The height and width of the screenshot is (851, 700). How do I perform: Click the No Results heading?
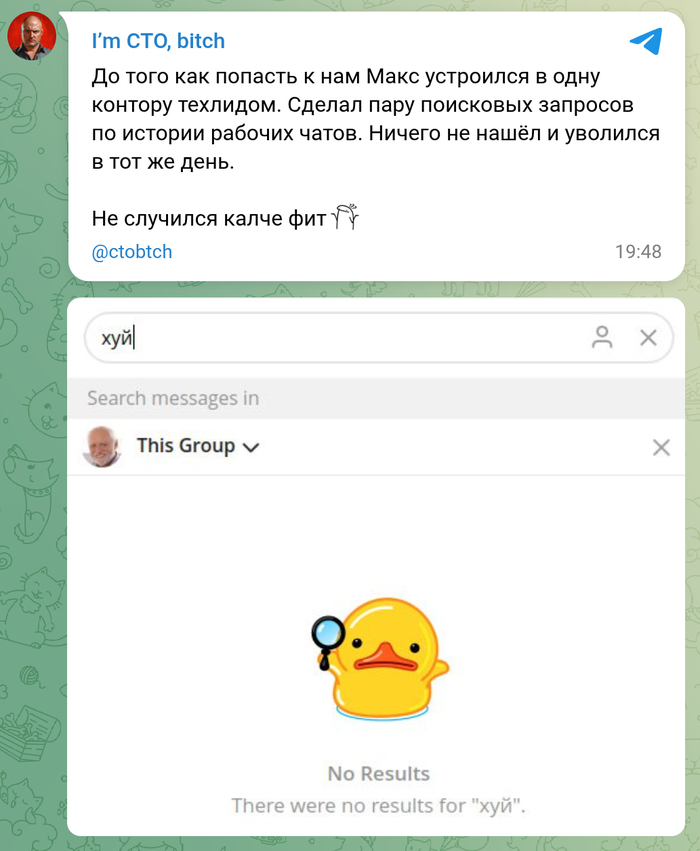click(379, 773)
